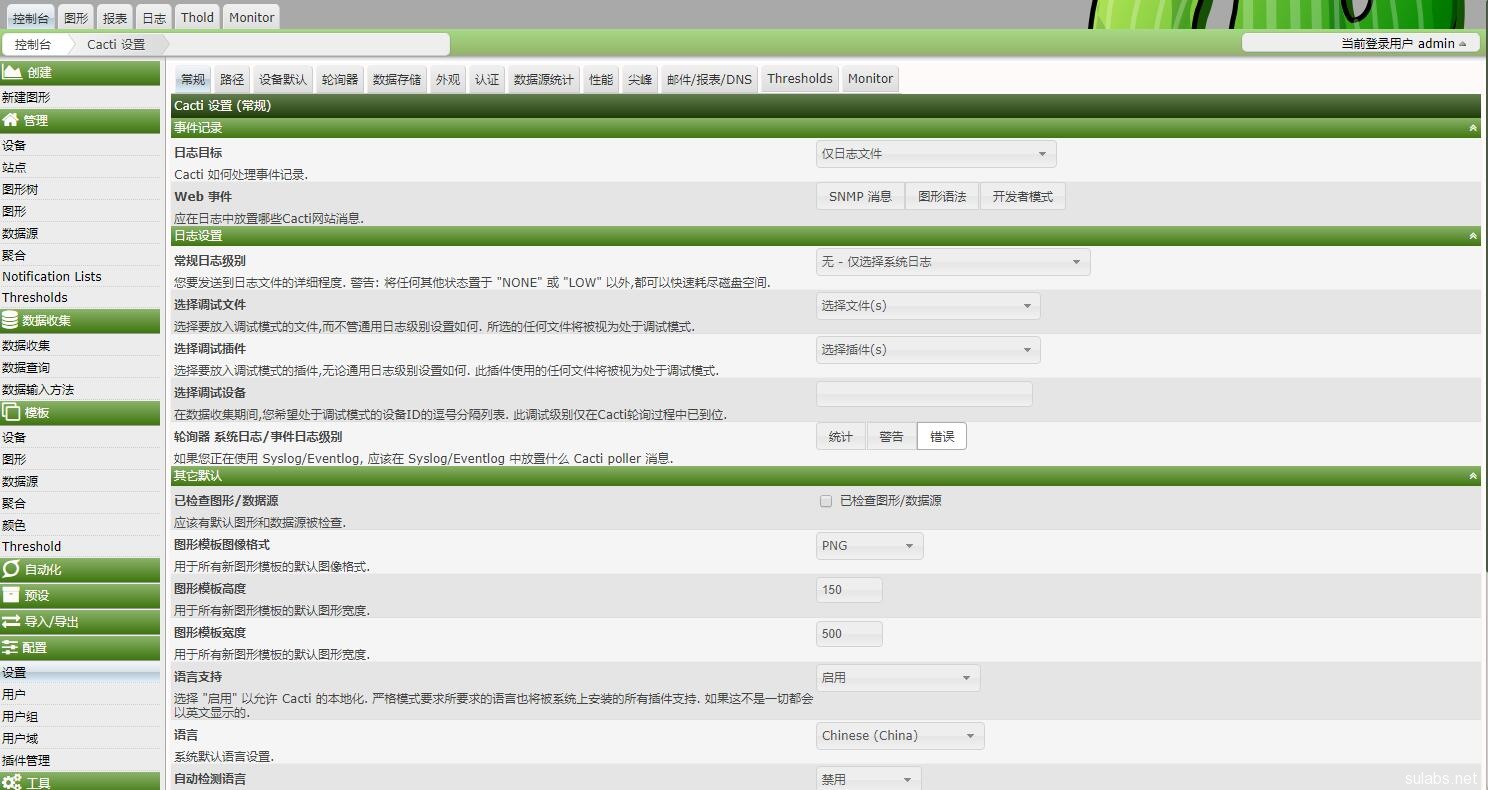Click the Cacti 设置 breadcrumb
1488x790 pixels.
[x=116, y=44]
